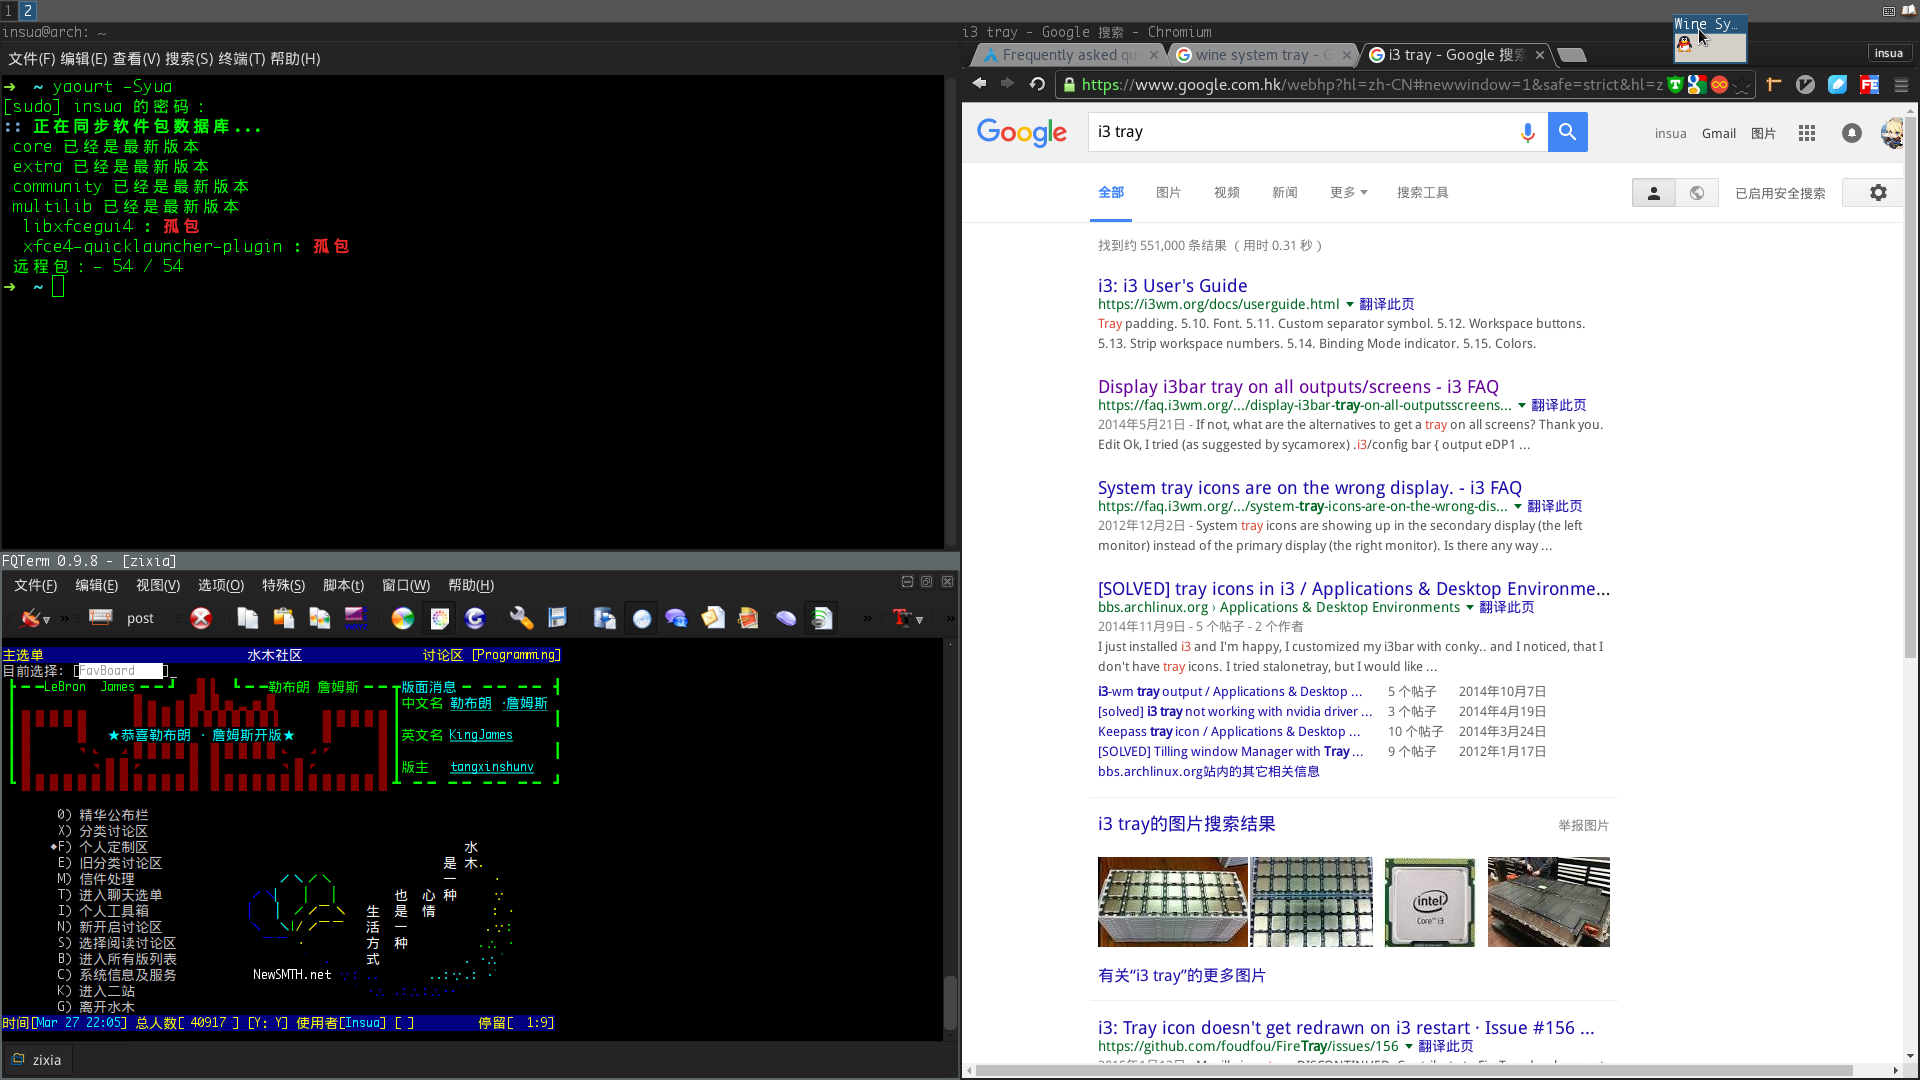Open the Google apps grid icon

click(1806, 133)
